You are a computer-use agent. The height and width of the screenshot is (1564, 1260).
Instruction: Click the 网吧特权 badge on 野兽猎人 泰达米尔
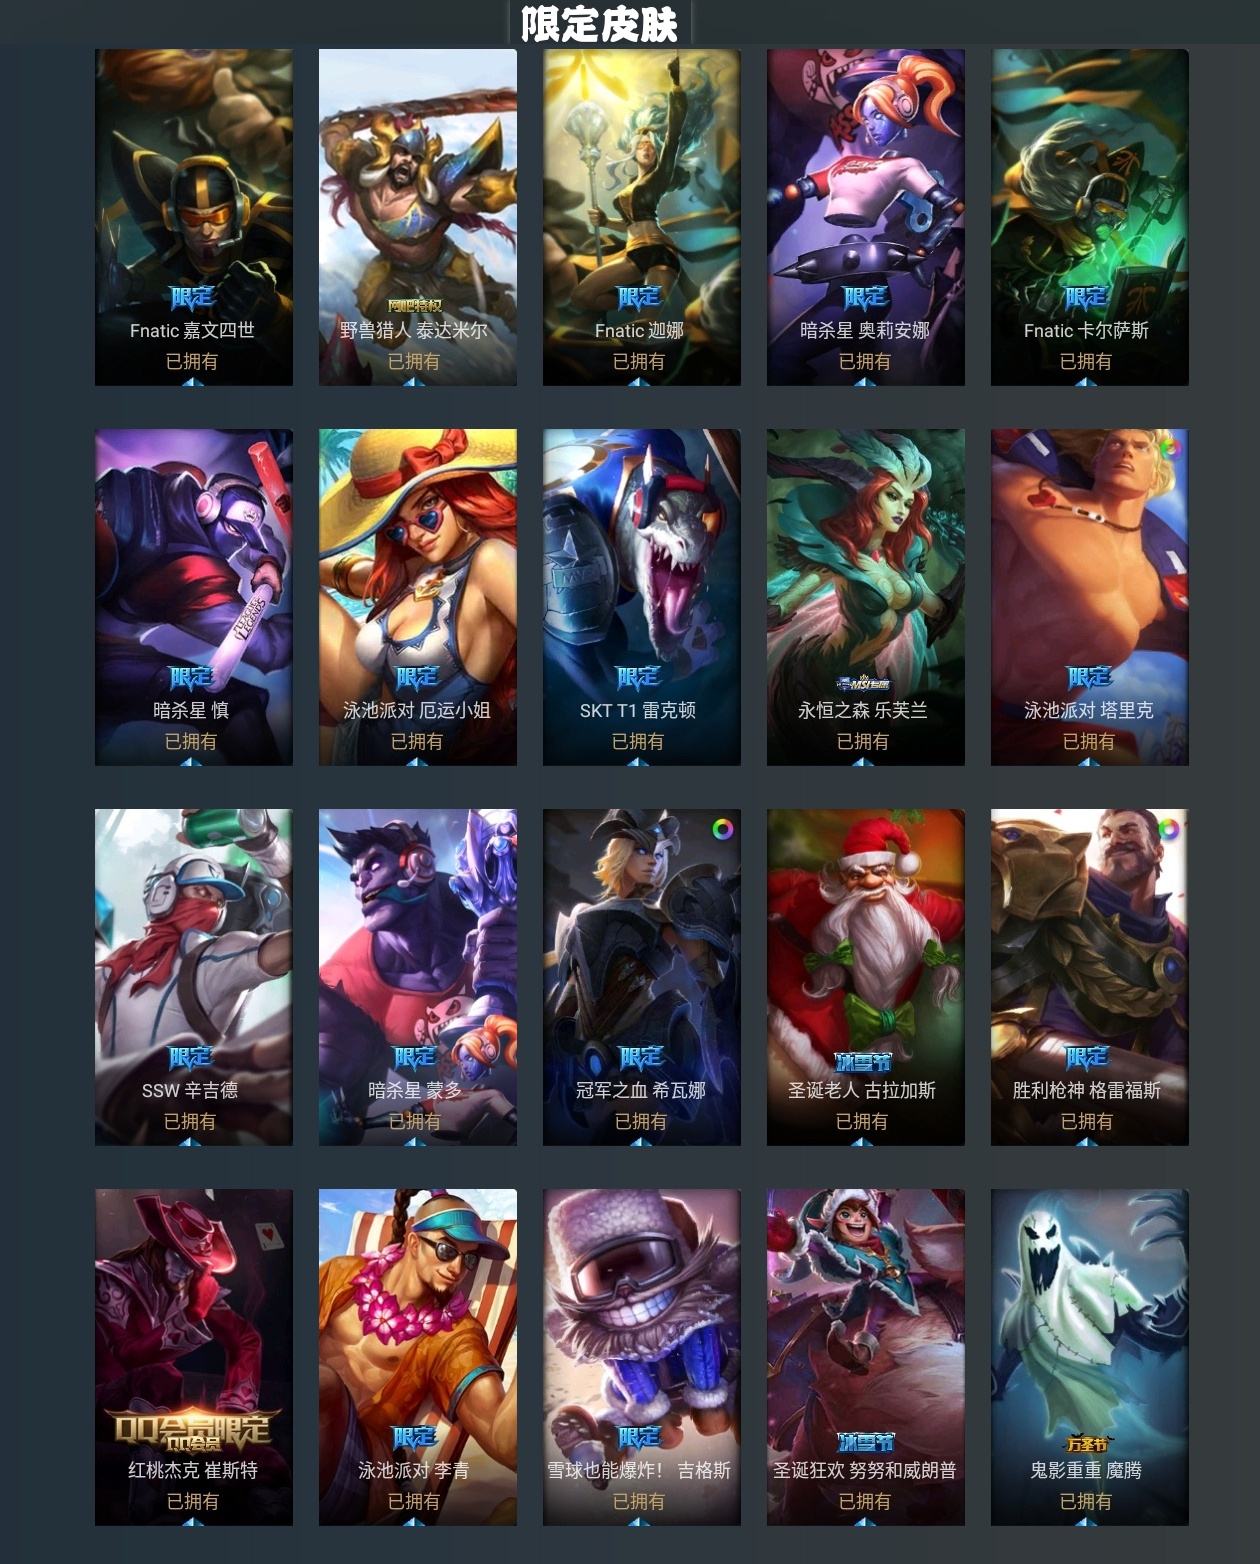(x=415, y=306)
